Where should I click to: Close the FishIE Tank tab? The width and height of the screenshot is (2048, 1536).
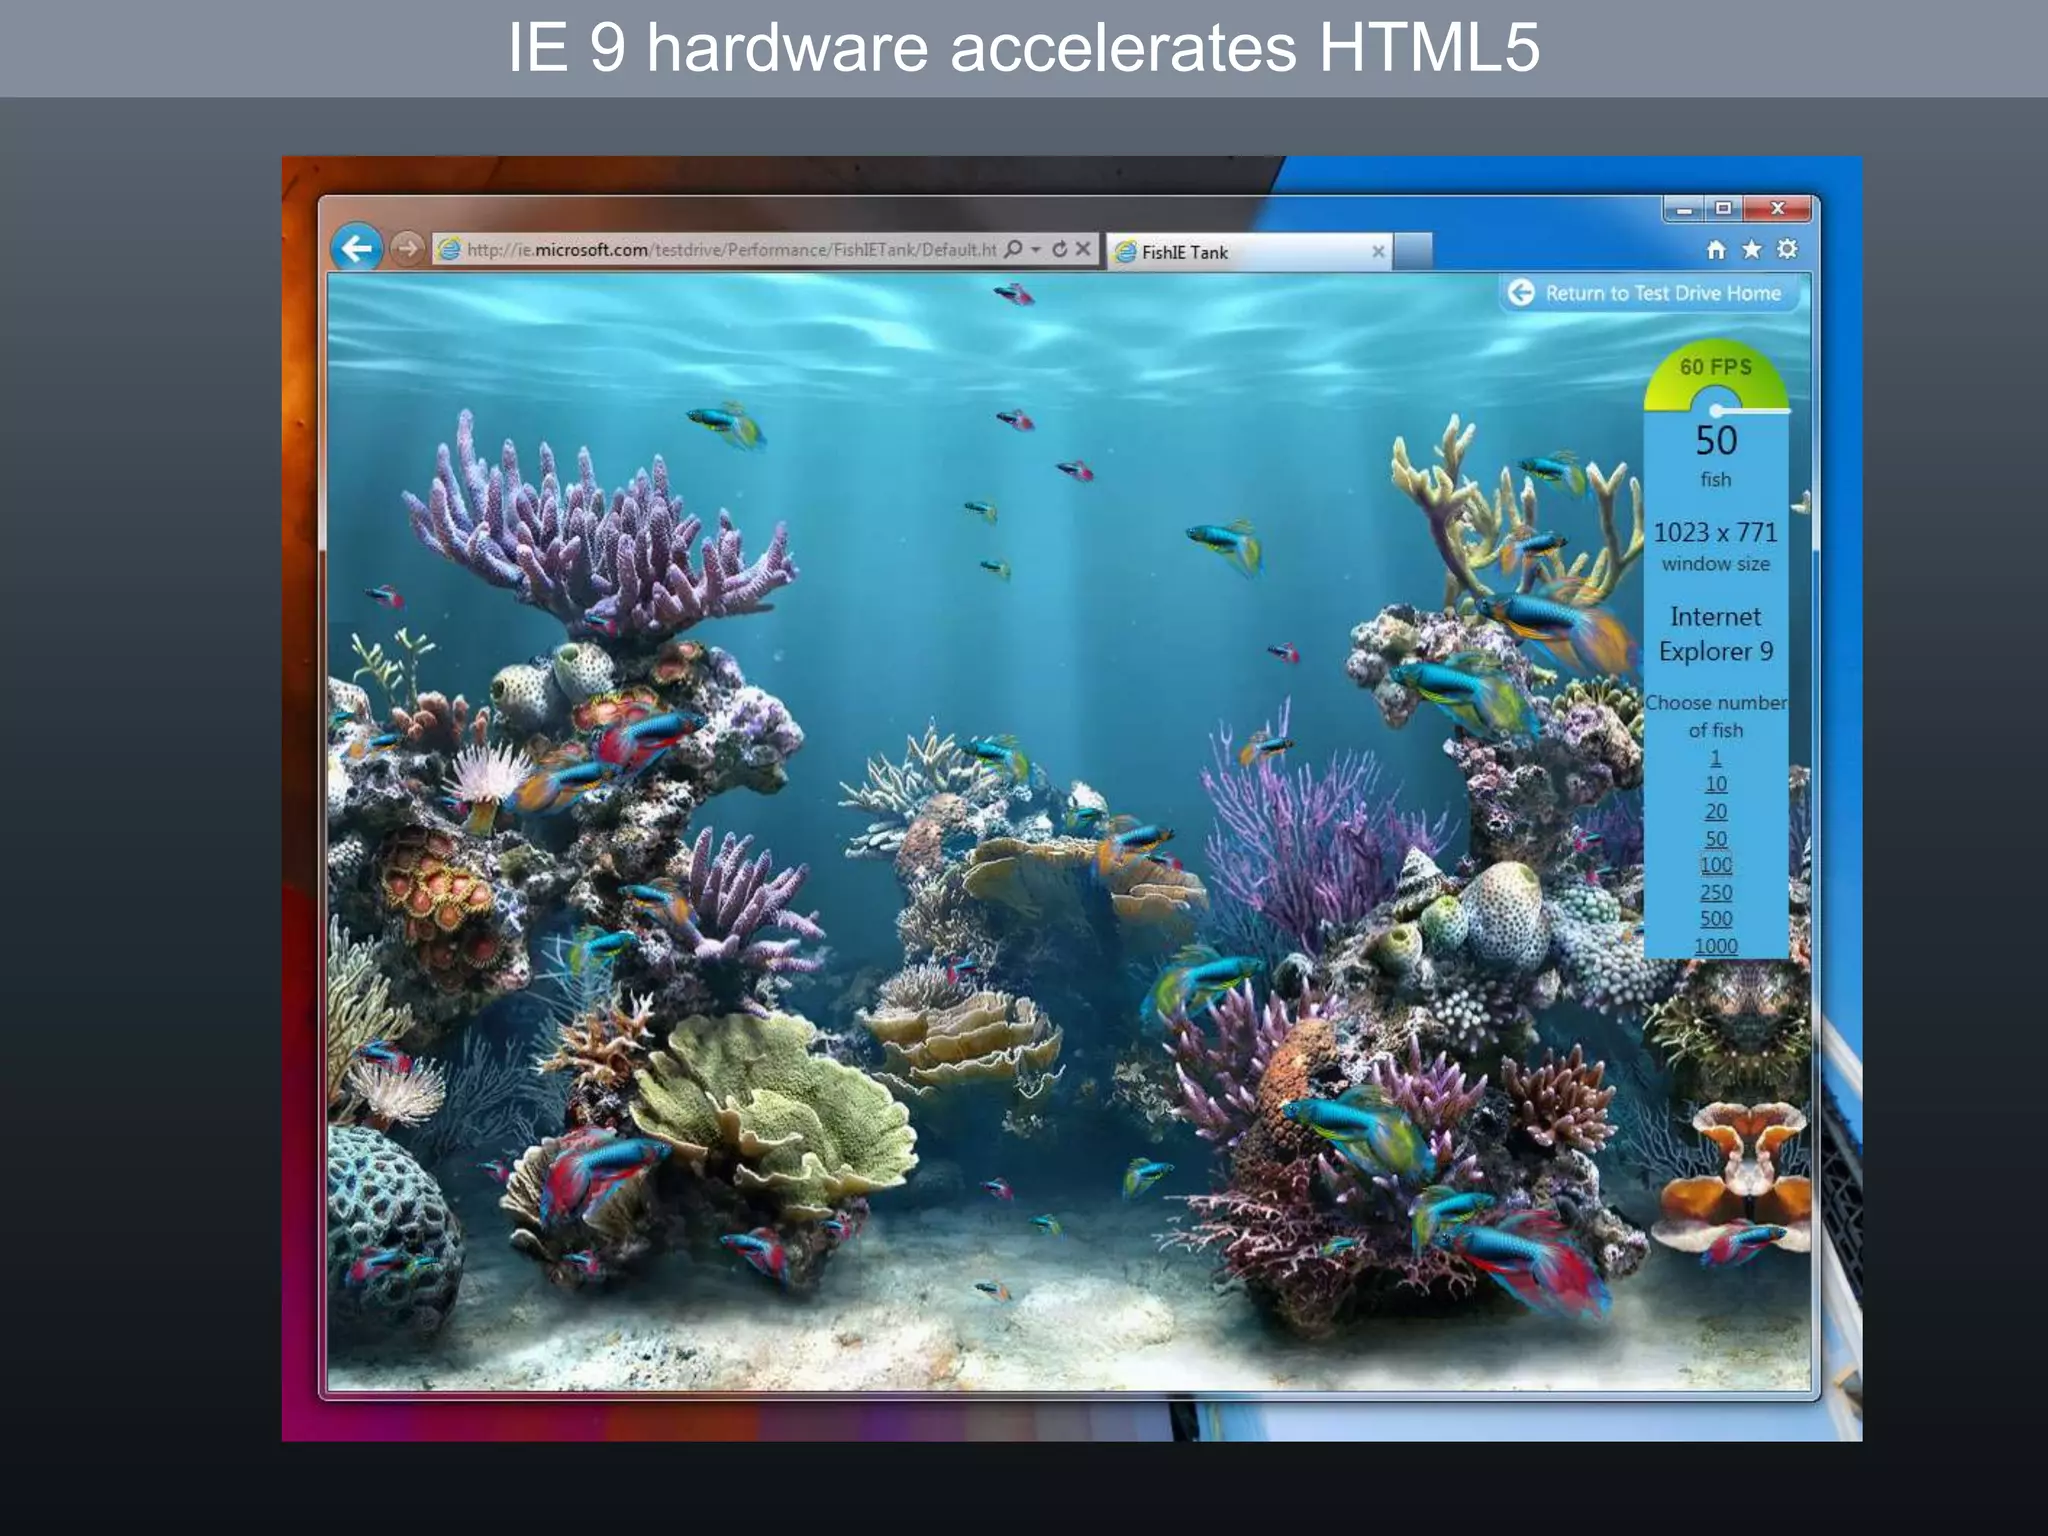point(1378,252)
